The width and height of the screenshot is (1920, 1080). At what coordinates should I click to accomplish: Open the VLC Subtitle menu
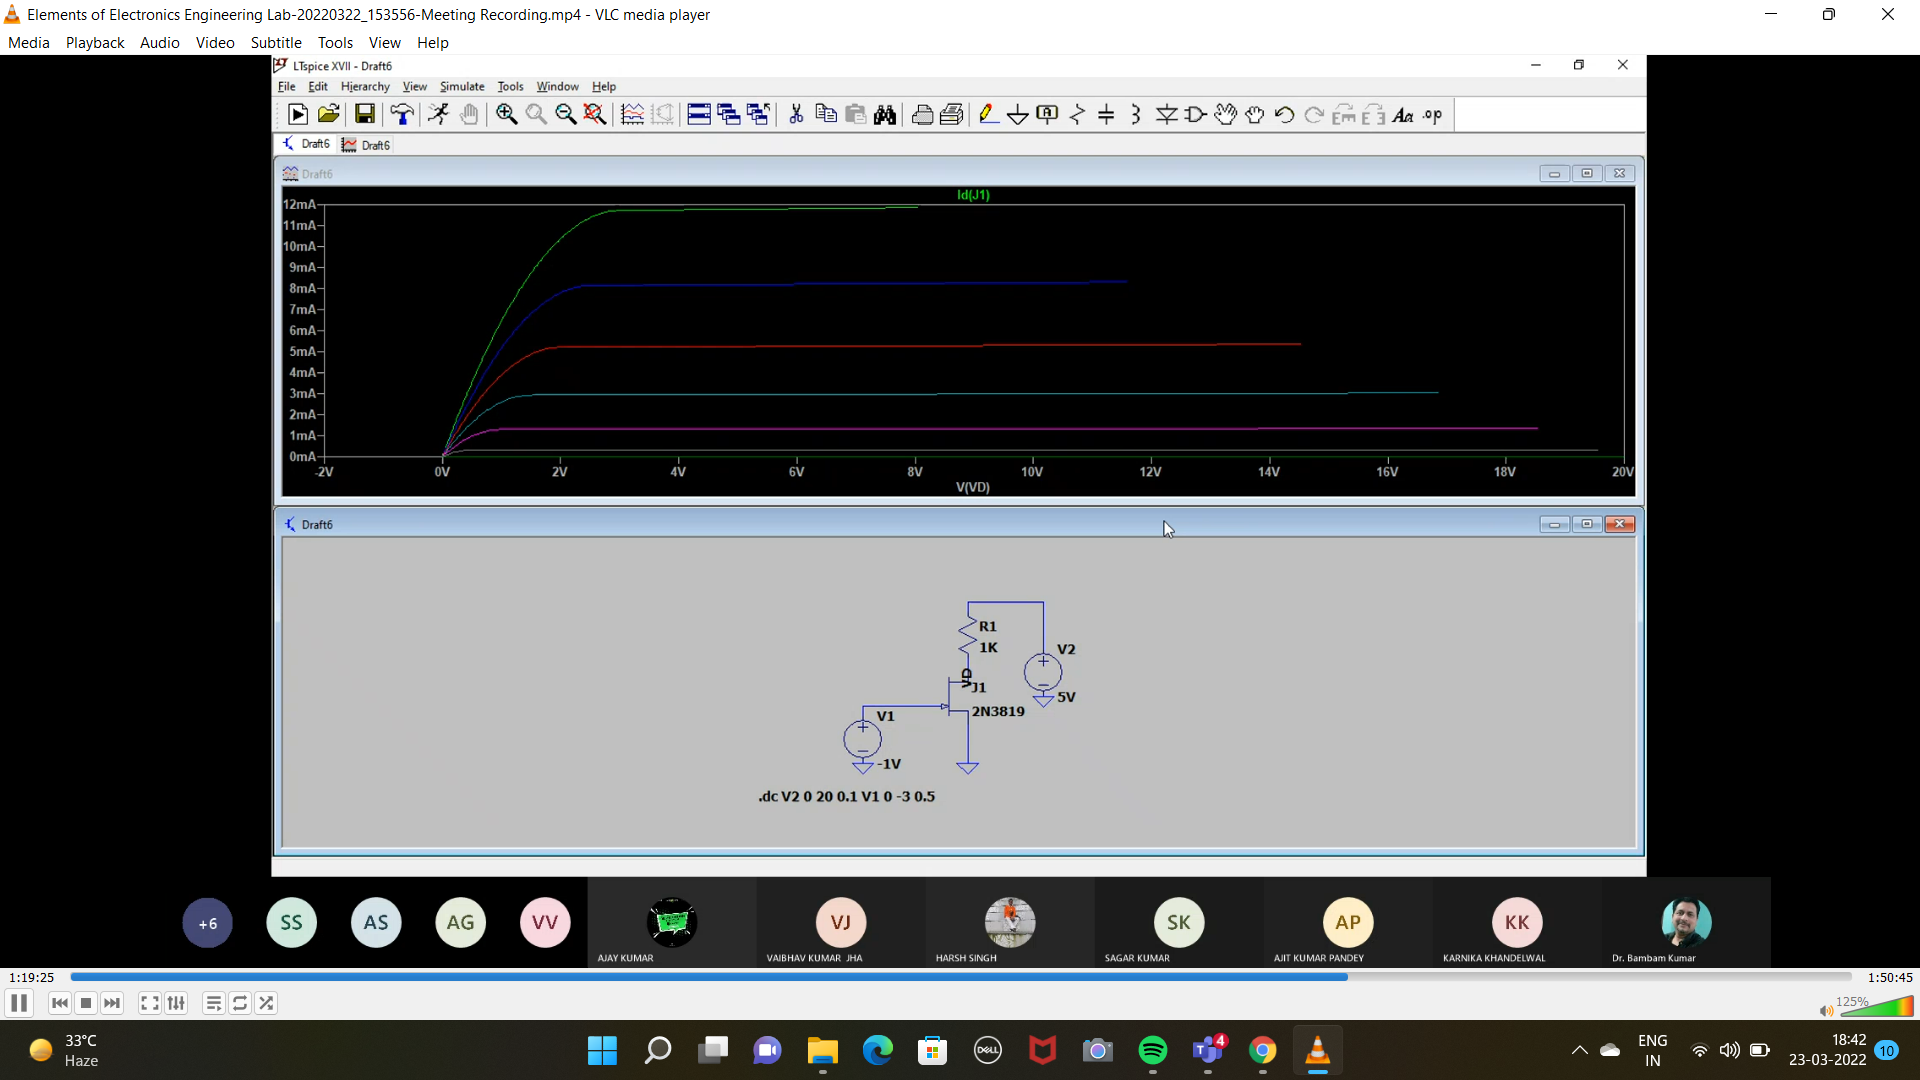pos(276,43)
